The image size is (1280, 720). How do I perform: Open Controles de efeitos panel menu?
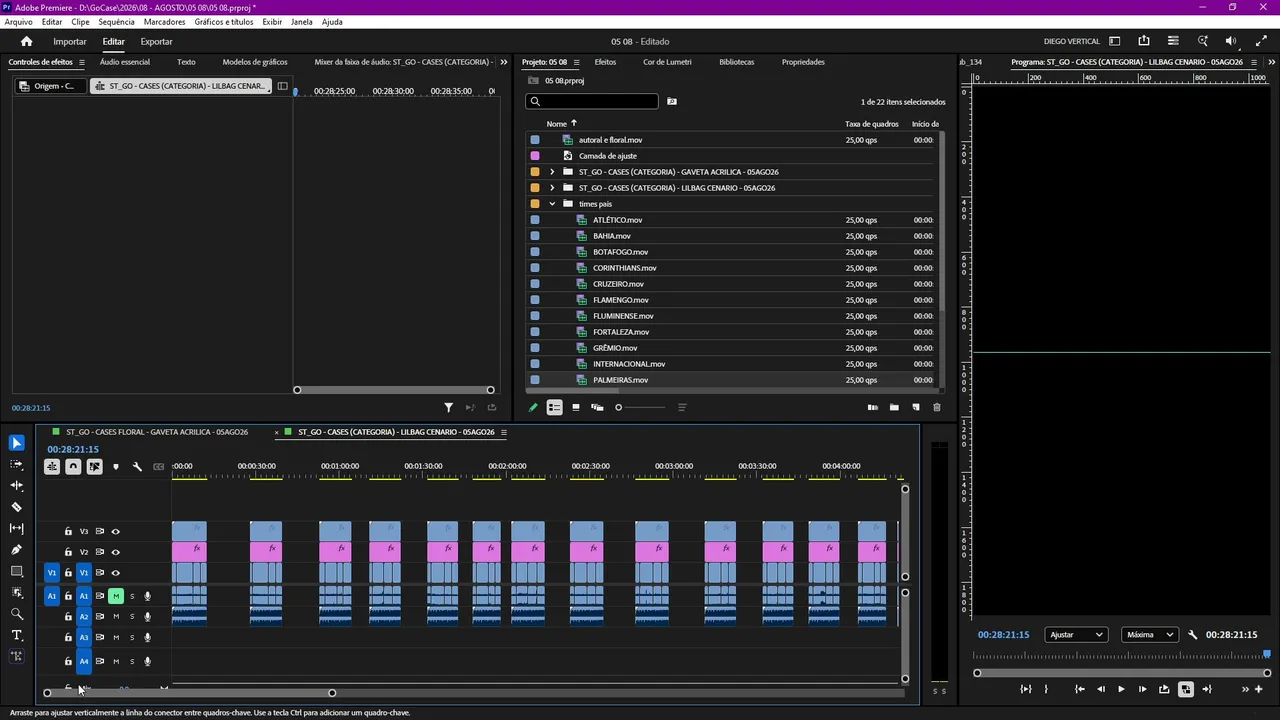point(81,62)
